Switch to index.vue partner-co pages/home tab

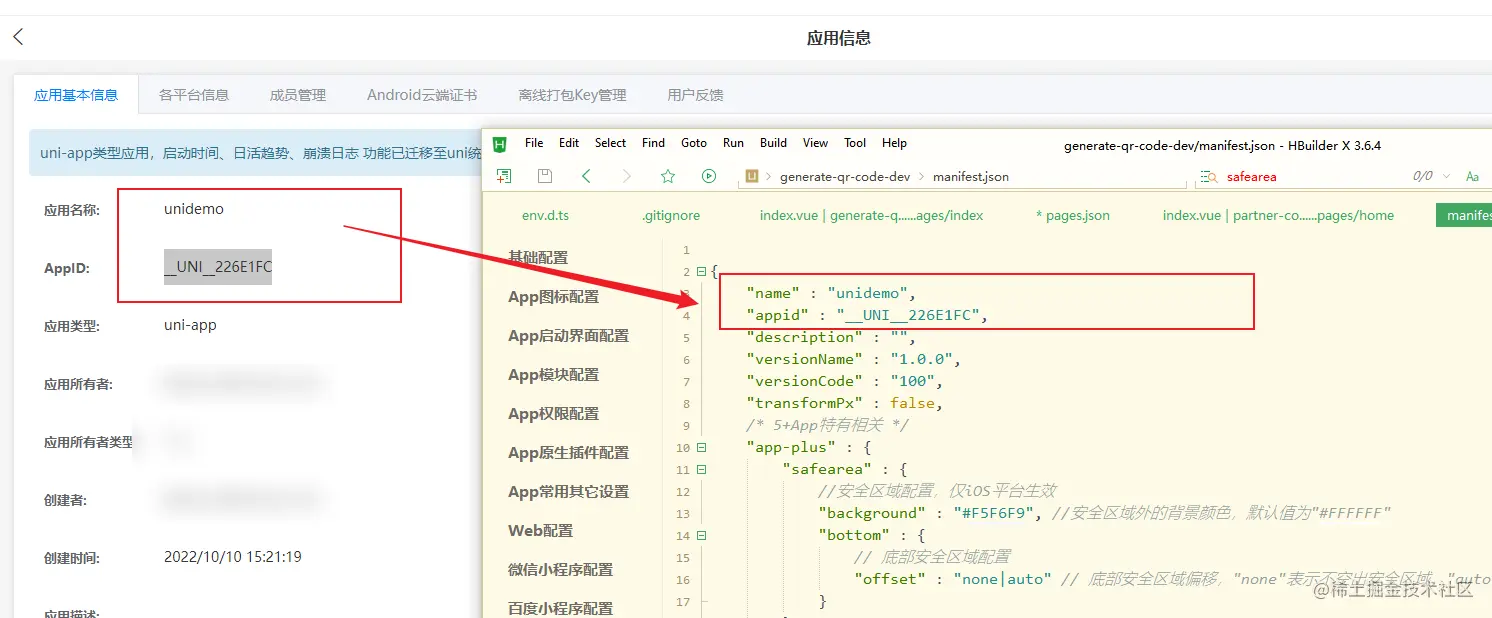(1278, 215)
